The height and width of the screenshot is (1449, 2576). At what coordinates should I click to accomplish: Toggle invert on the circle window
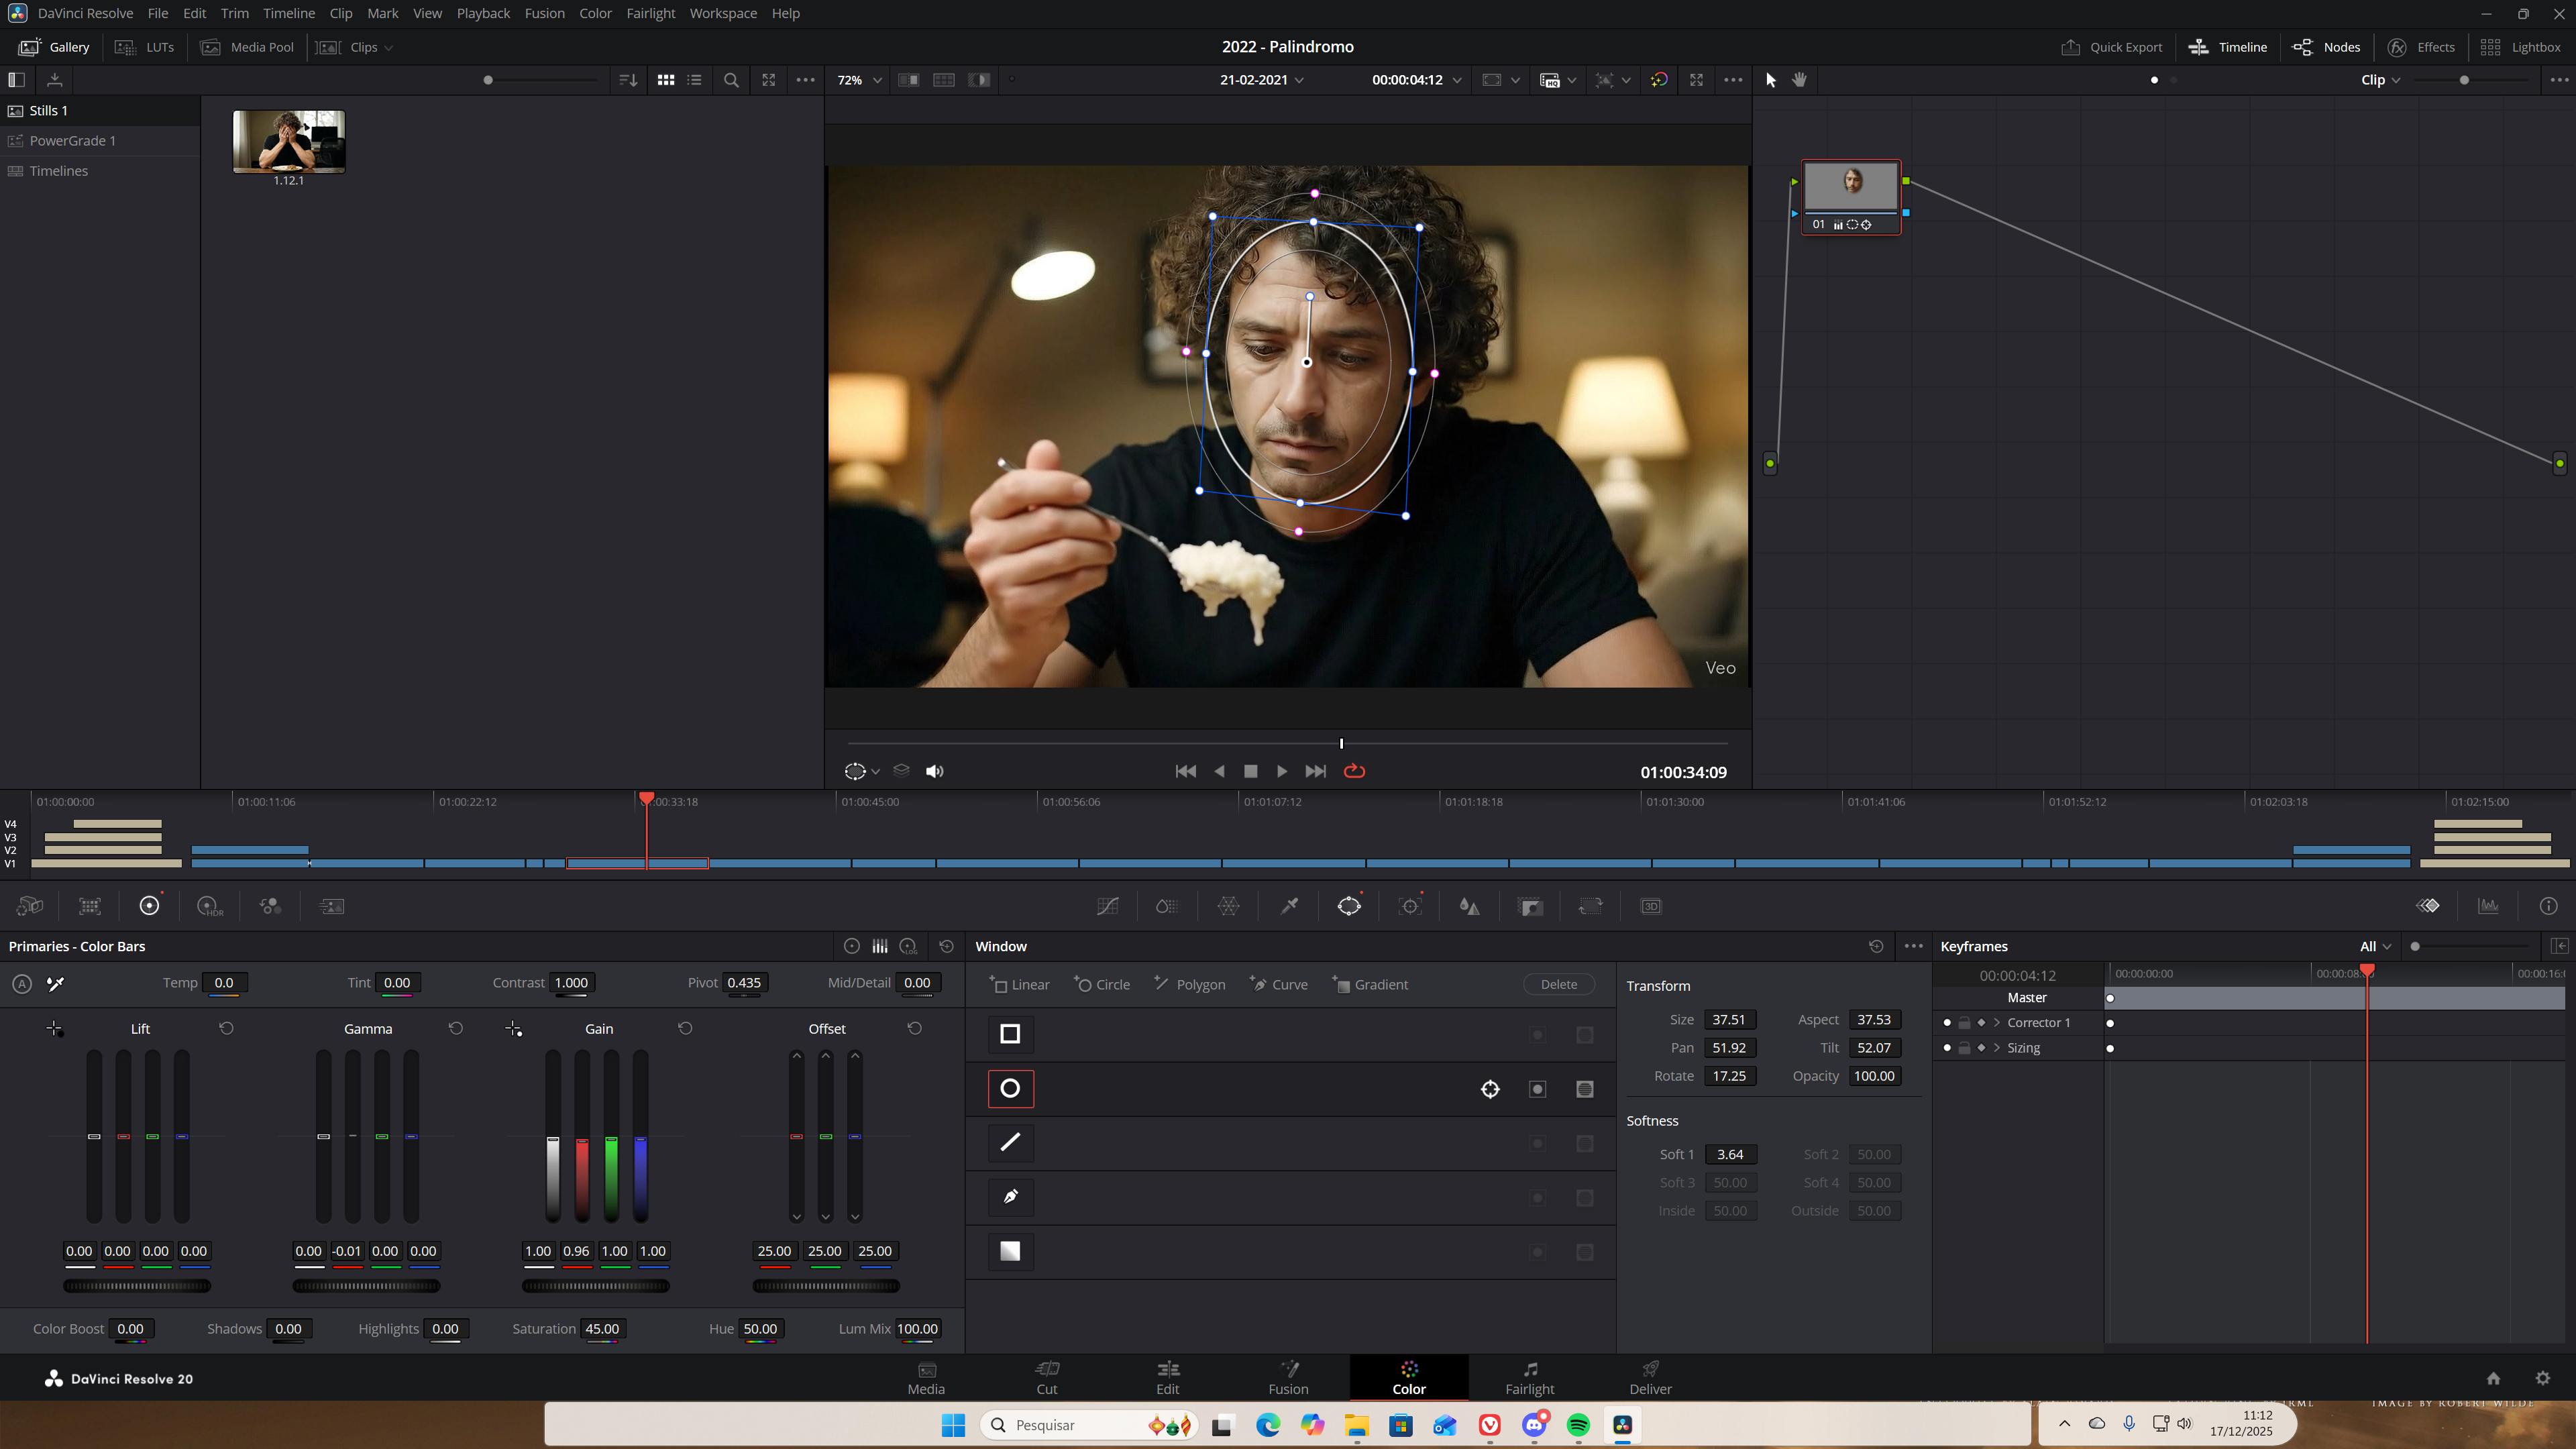pyautogui.click(x=1537, y=1089)
